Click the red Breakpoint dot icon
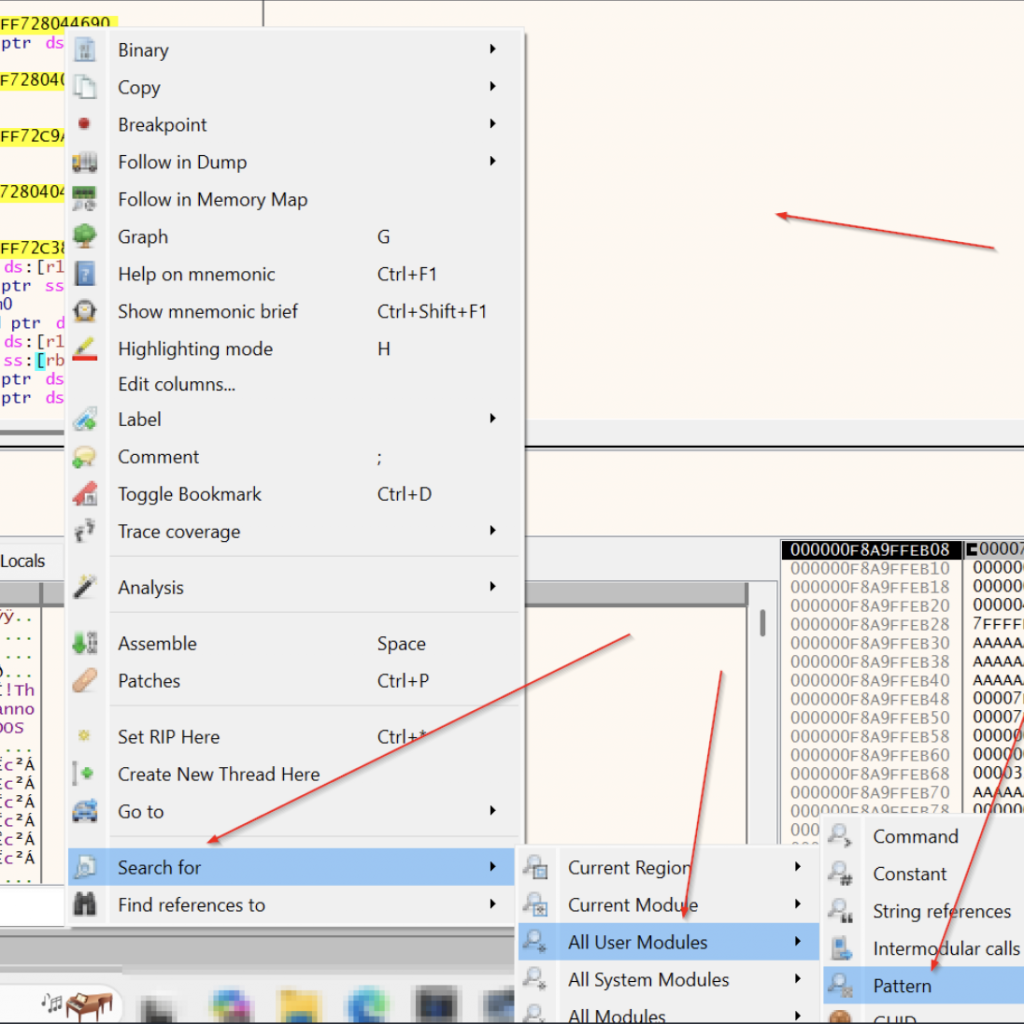Screen dimensions: 1024x1024 tap(85, 124)
